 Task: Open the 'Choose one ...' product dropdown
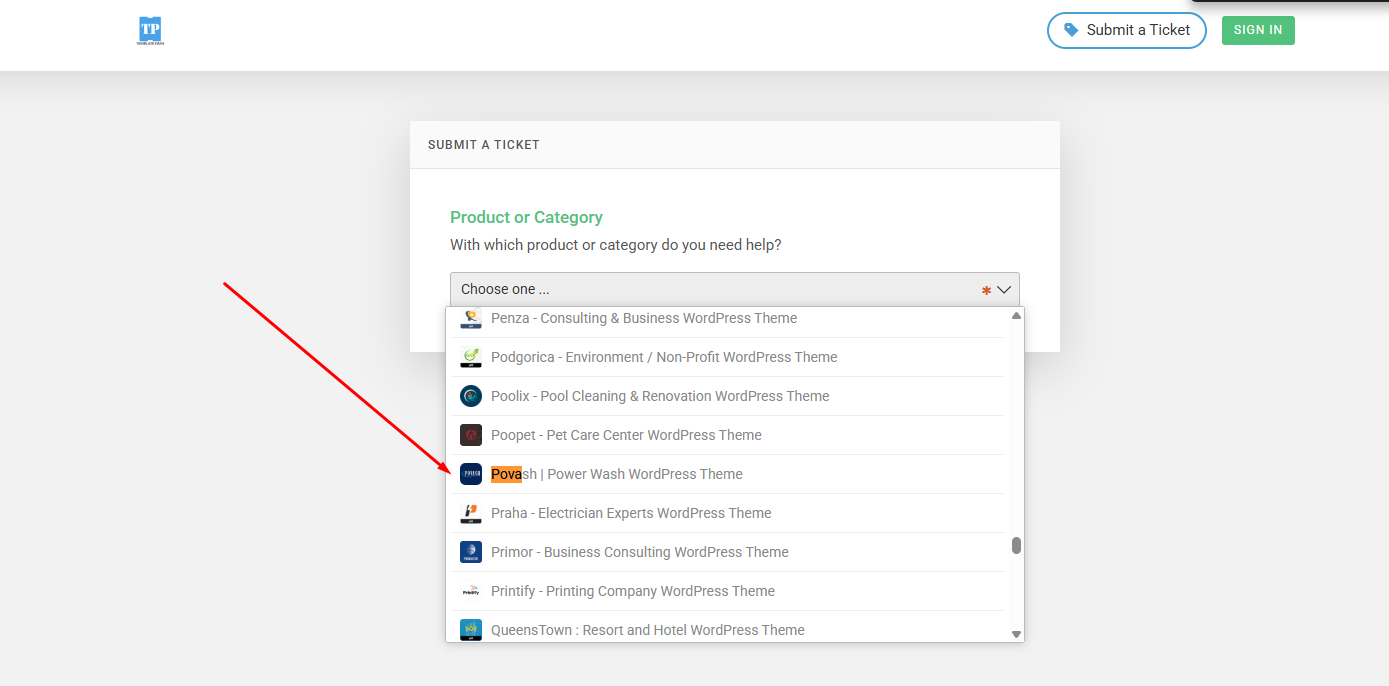tap(735, 289)
